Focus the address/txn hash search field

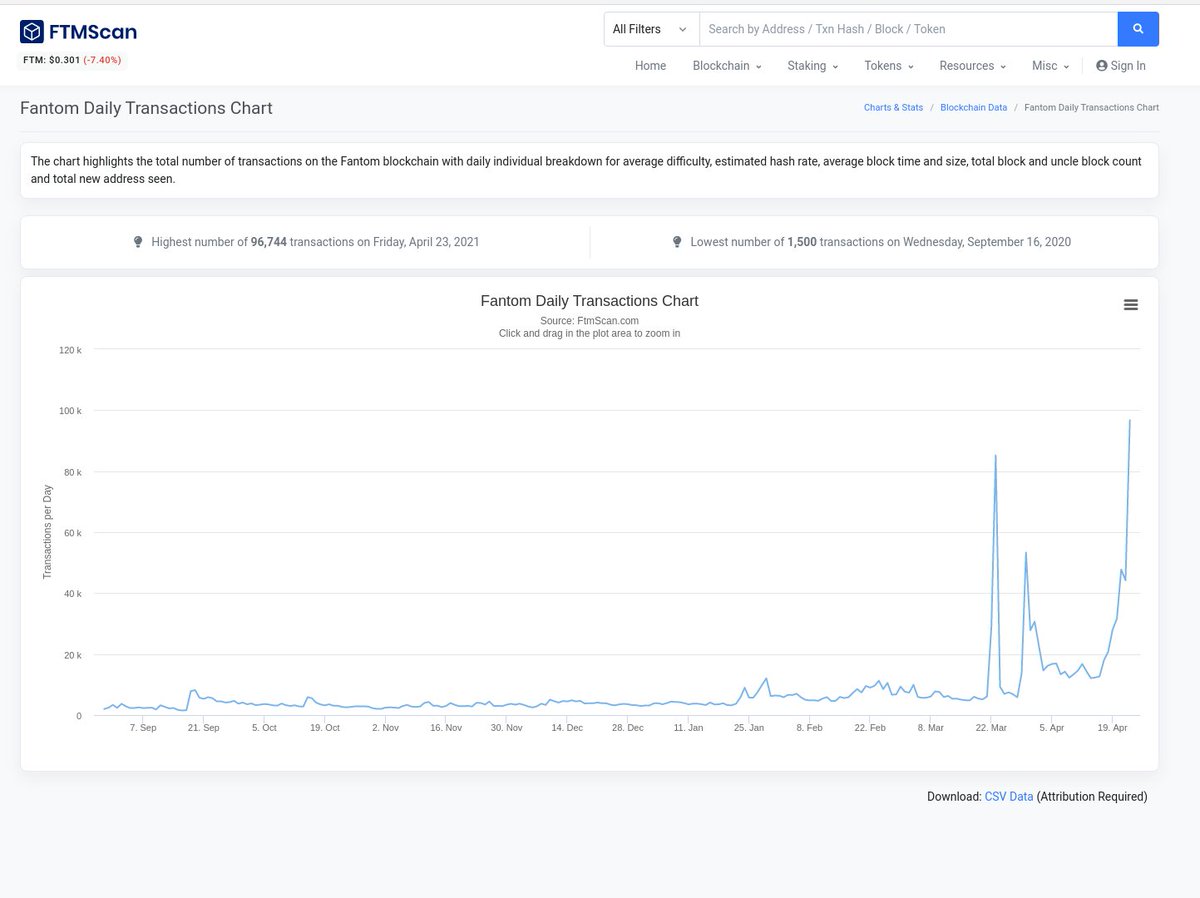pos(908,29)
